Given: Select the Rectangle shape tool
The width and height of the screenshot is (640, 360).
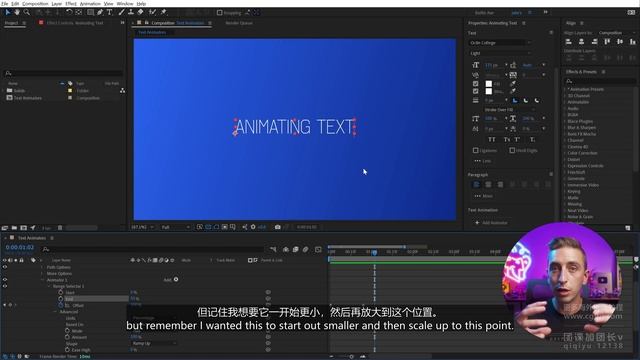Looking at the screenshot, I should pyautogui.click(x=90, y=13).
